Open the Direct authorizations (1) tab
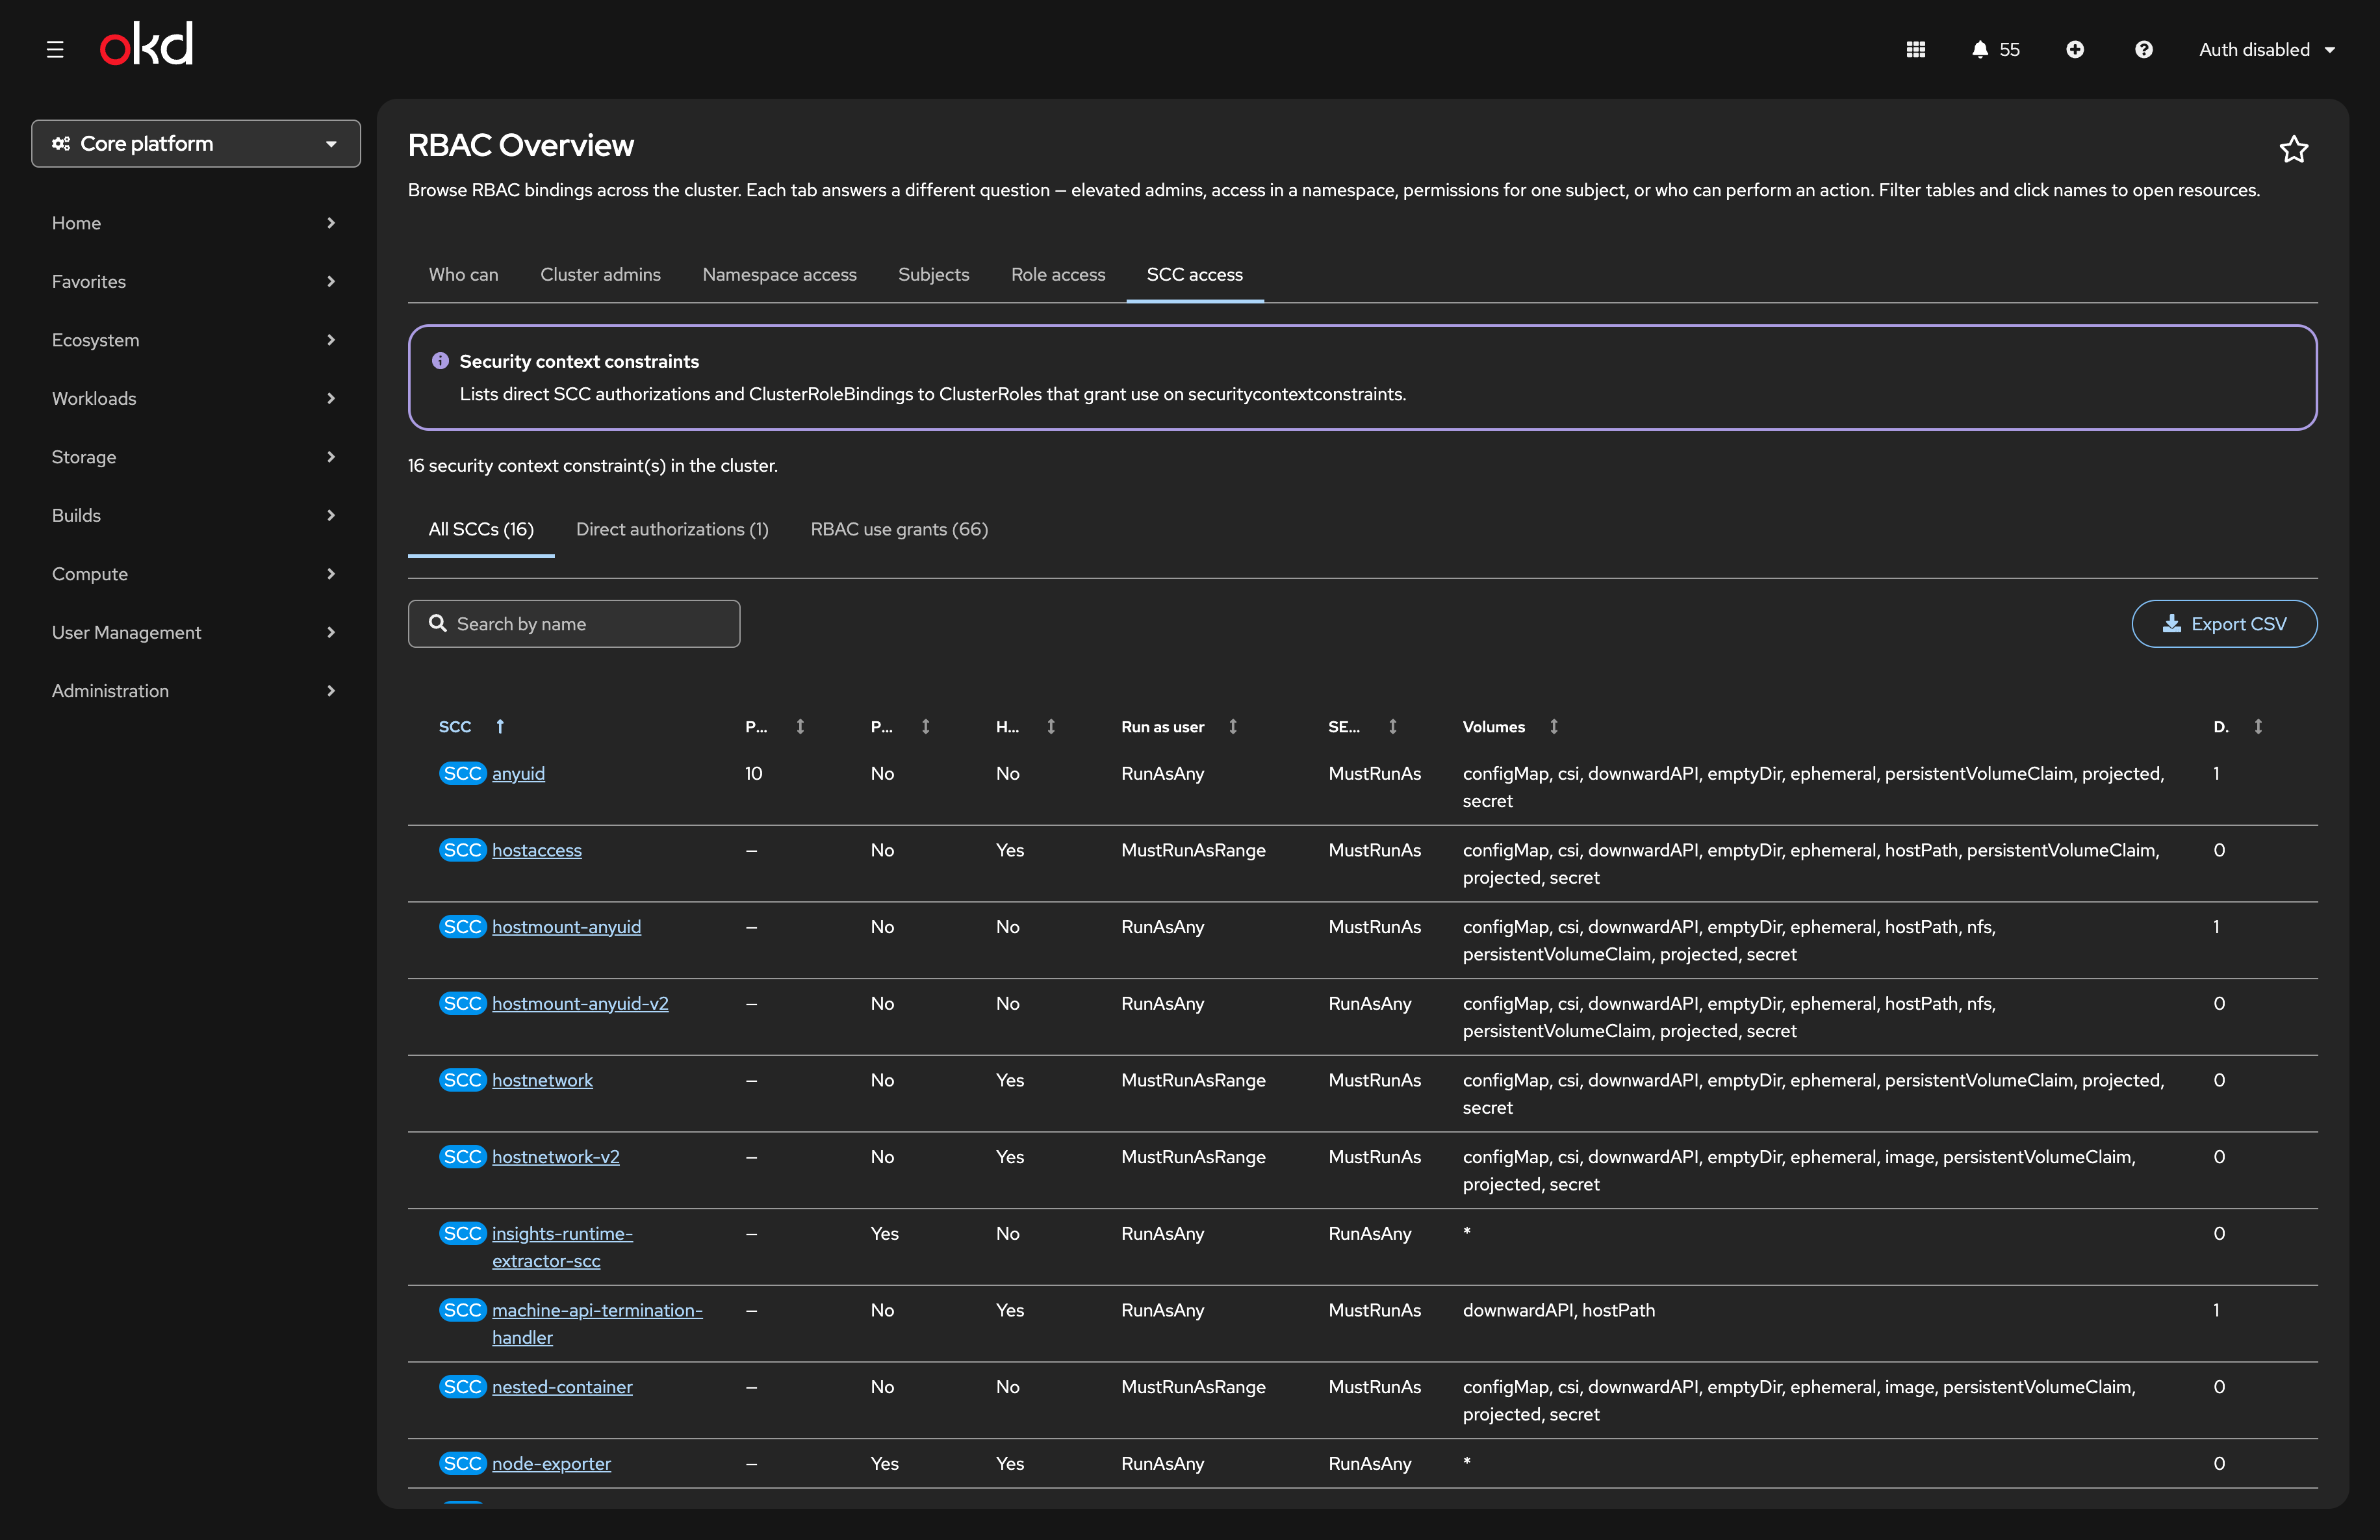Image resolution: width=2380 pixels, height=1540 pixels. click(x=672, y=529)
